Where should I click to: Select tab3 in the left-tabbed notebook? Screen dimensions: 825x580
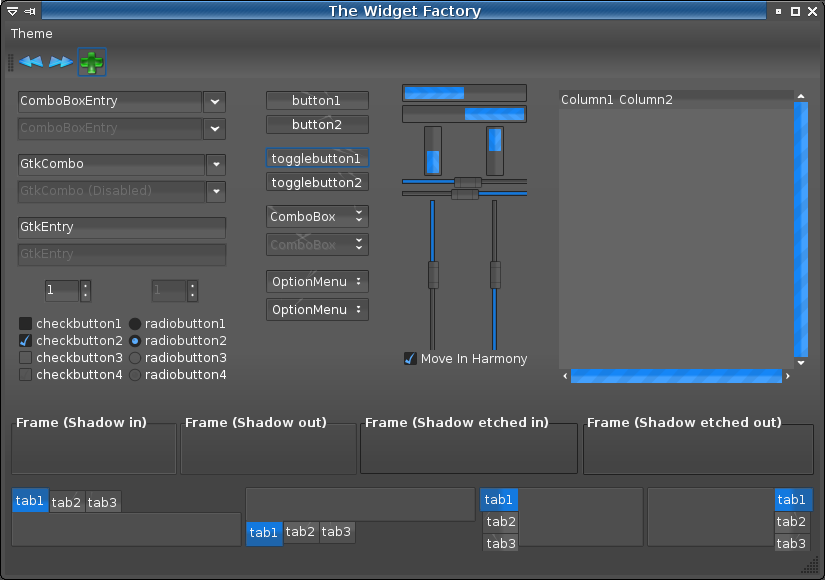(x=501, y=543)
